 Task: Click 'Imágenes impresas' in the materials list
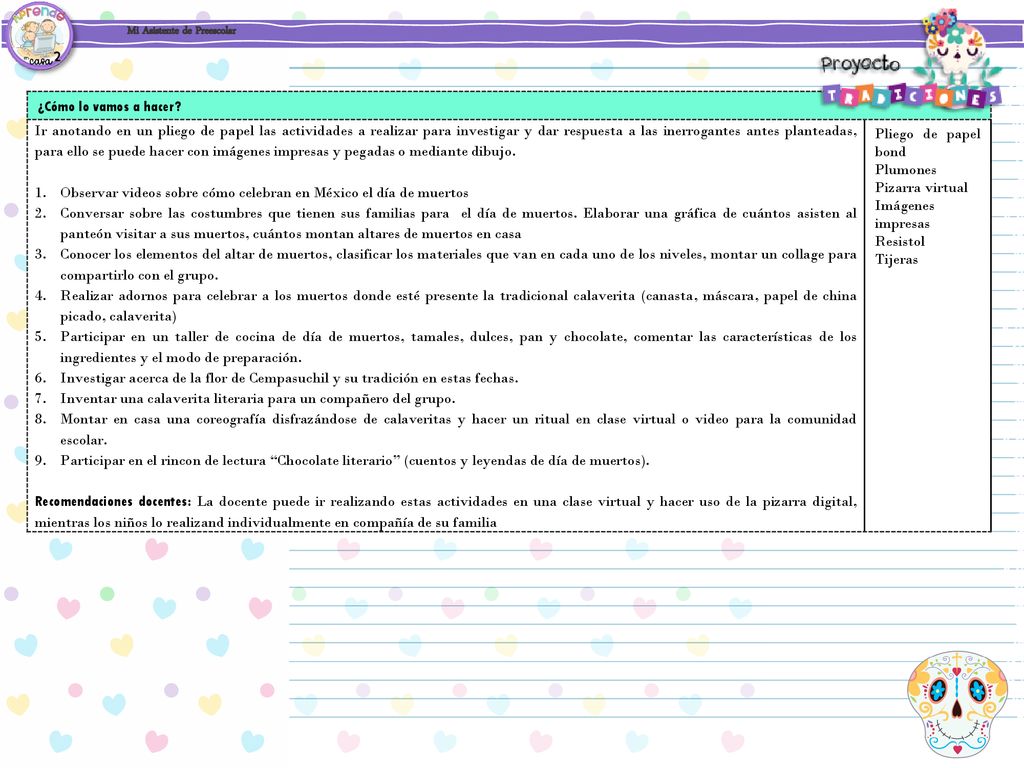click(904, 214)
